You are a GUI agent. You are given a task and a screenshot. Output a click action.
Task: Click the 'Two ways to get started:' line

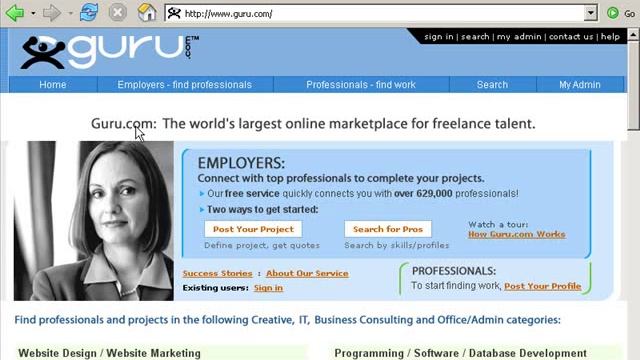click(262, 209)
